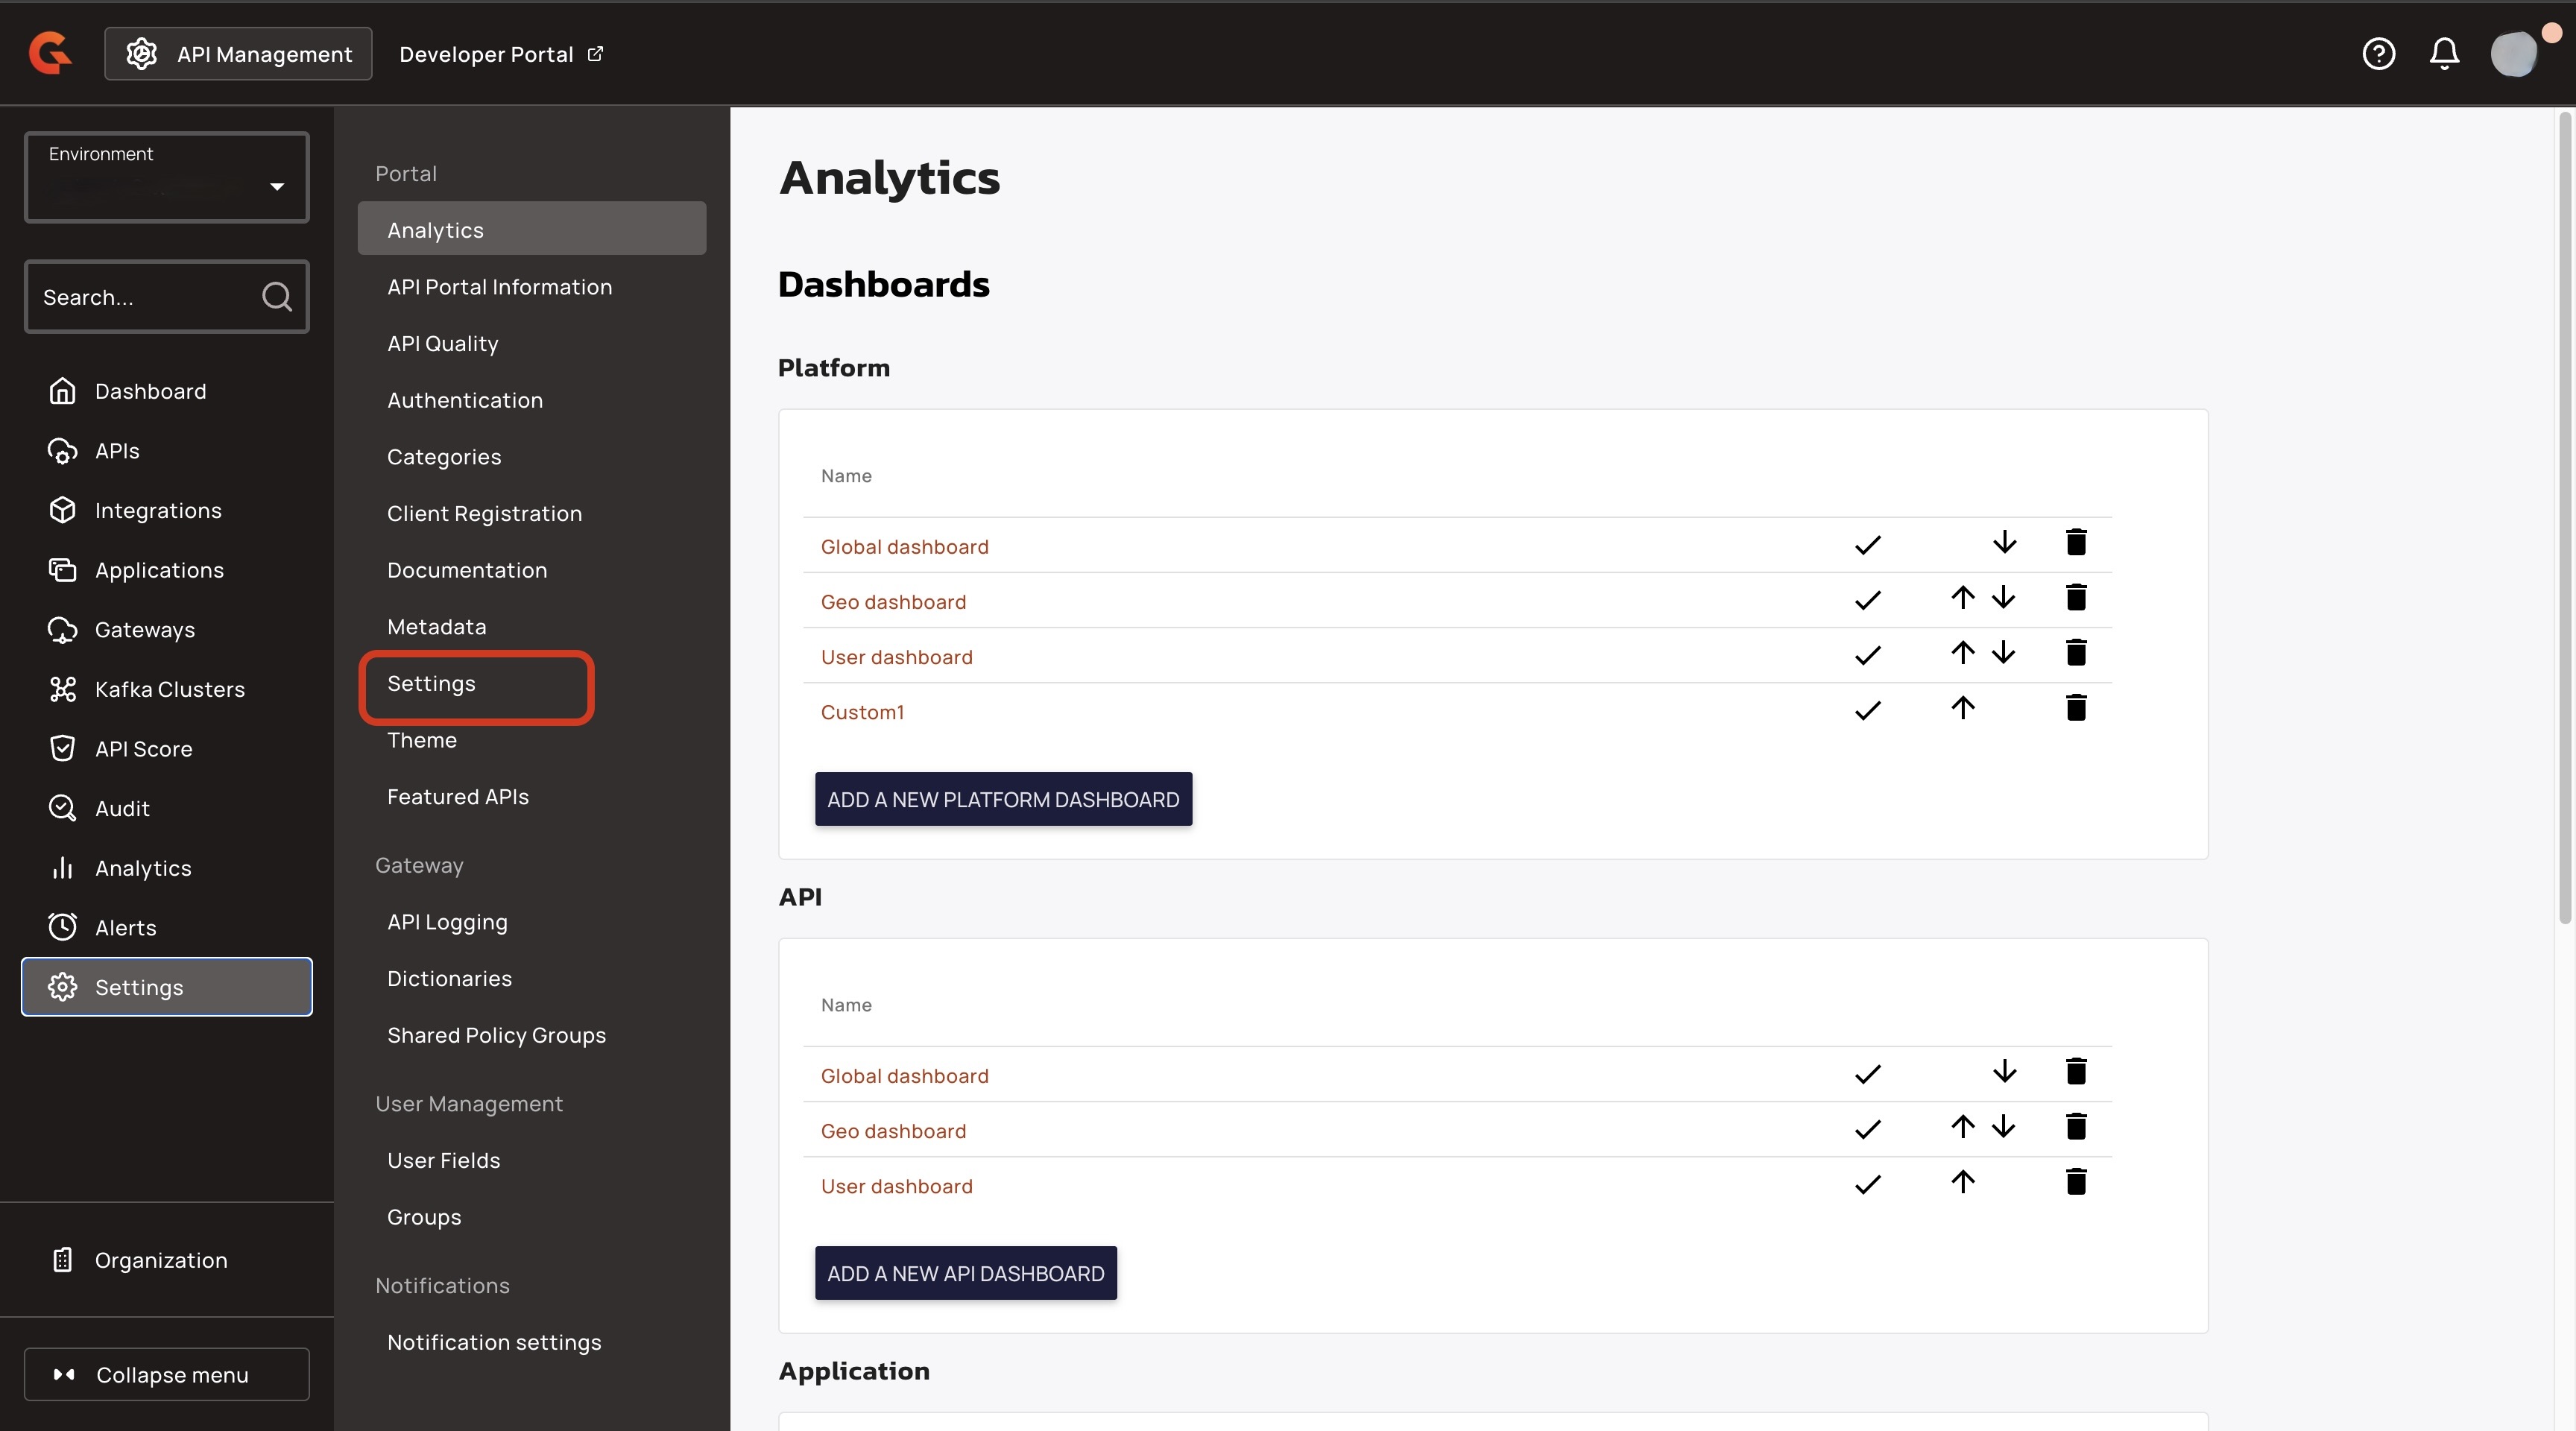Collapse the sidebar menu
The image size is (2576, 1431).
[167, 1374]
